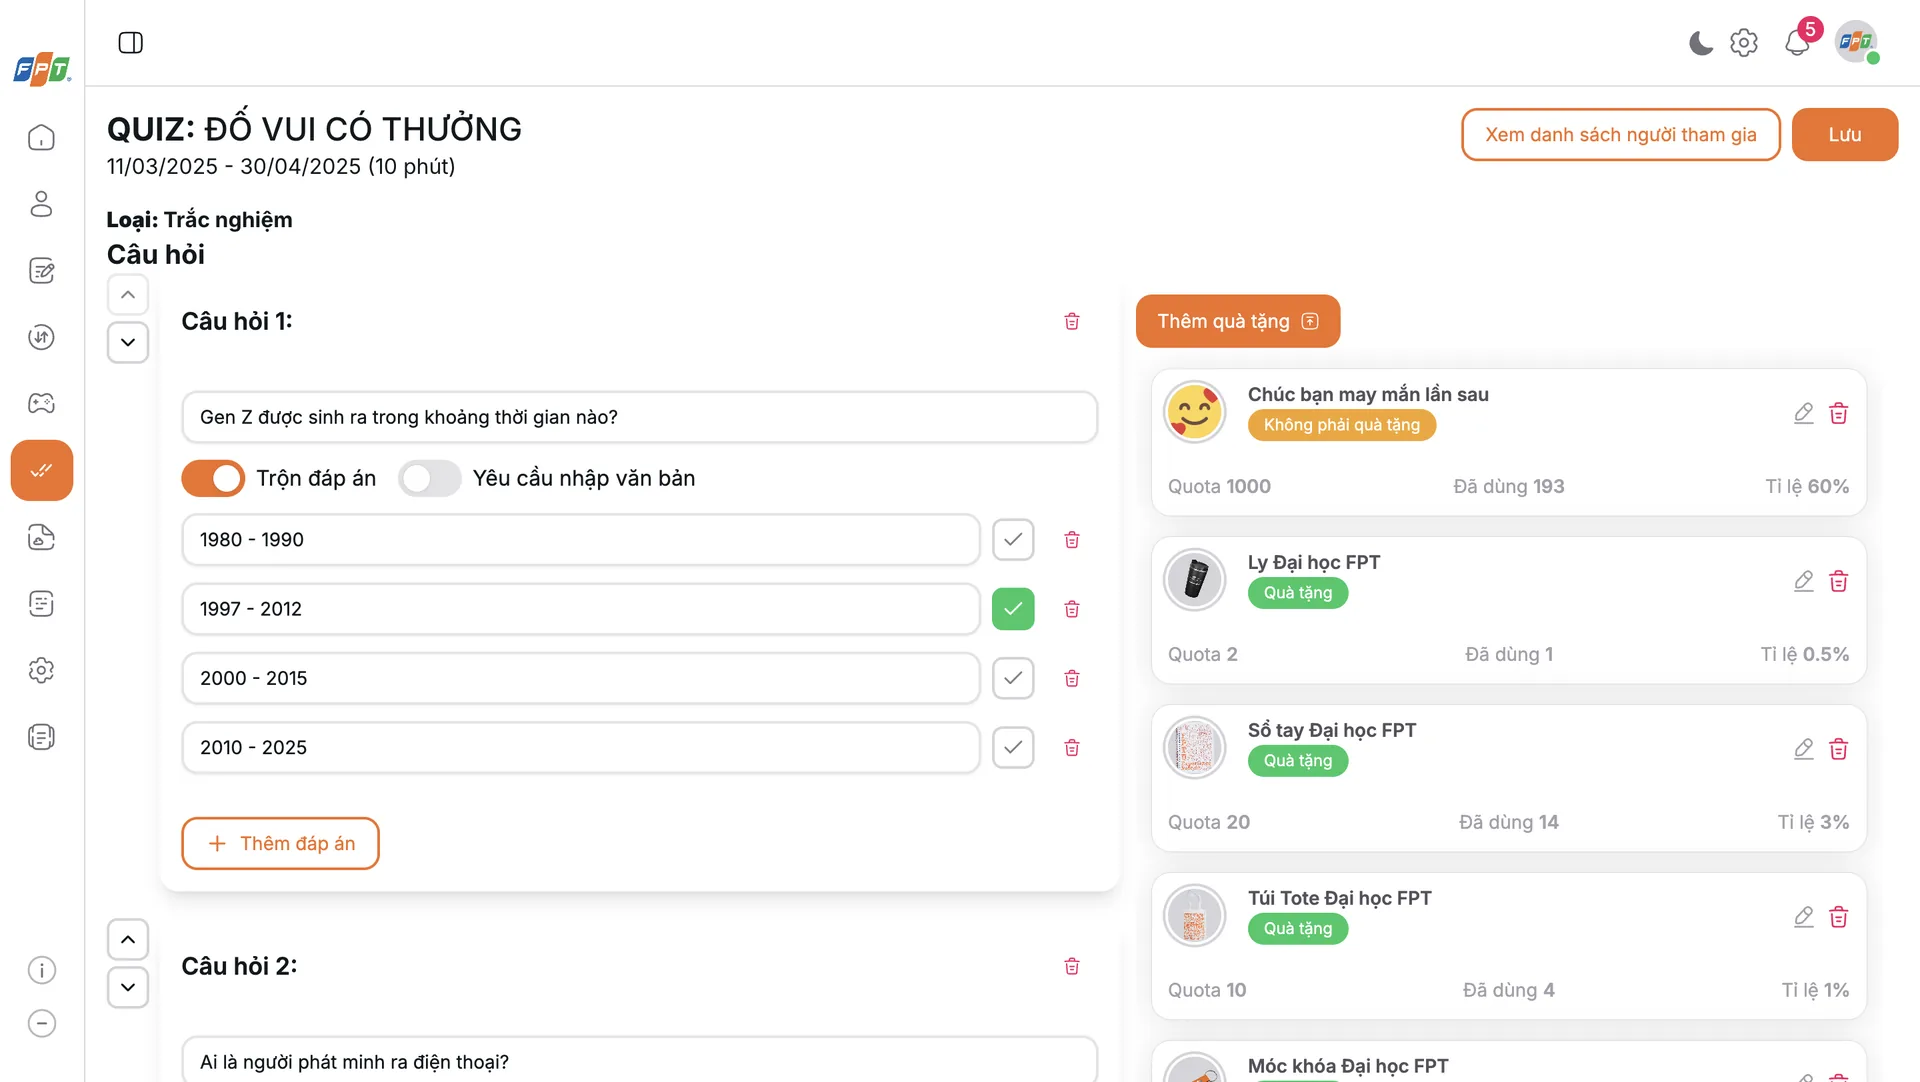
Task: Select the highlighted quiz sidebar menu item
Action: (41, 470)
